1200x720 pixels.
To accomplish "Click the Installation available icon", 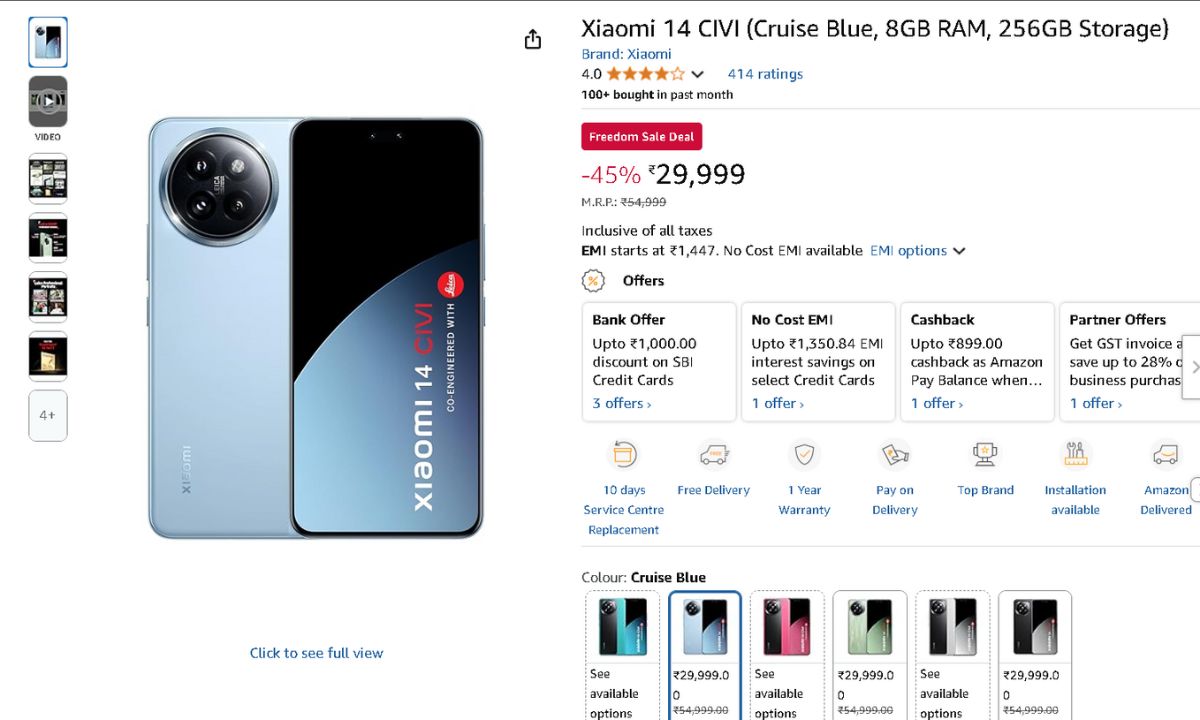I will coord(1075,455).
